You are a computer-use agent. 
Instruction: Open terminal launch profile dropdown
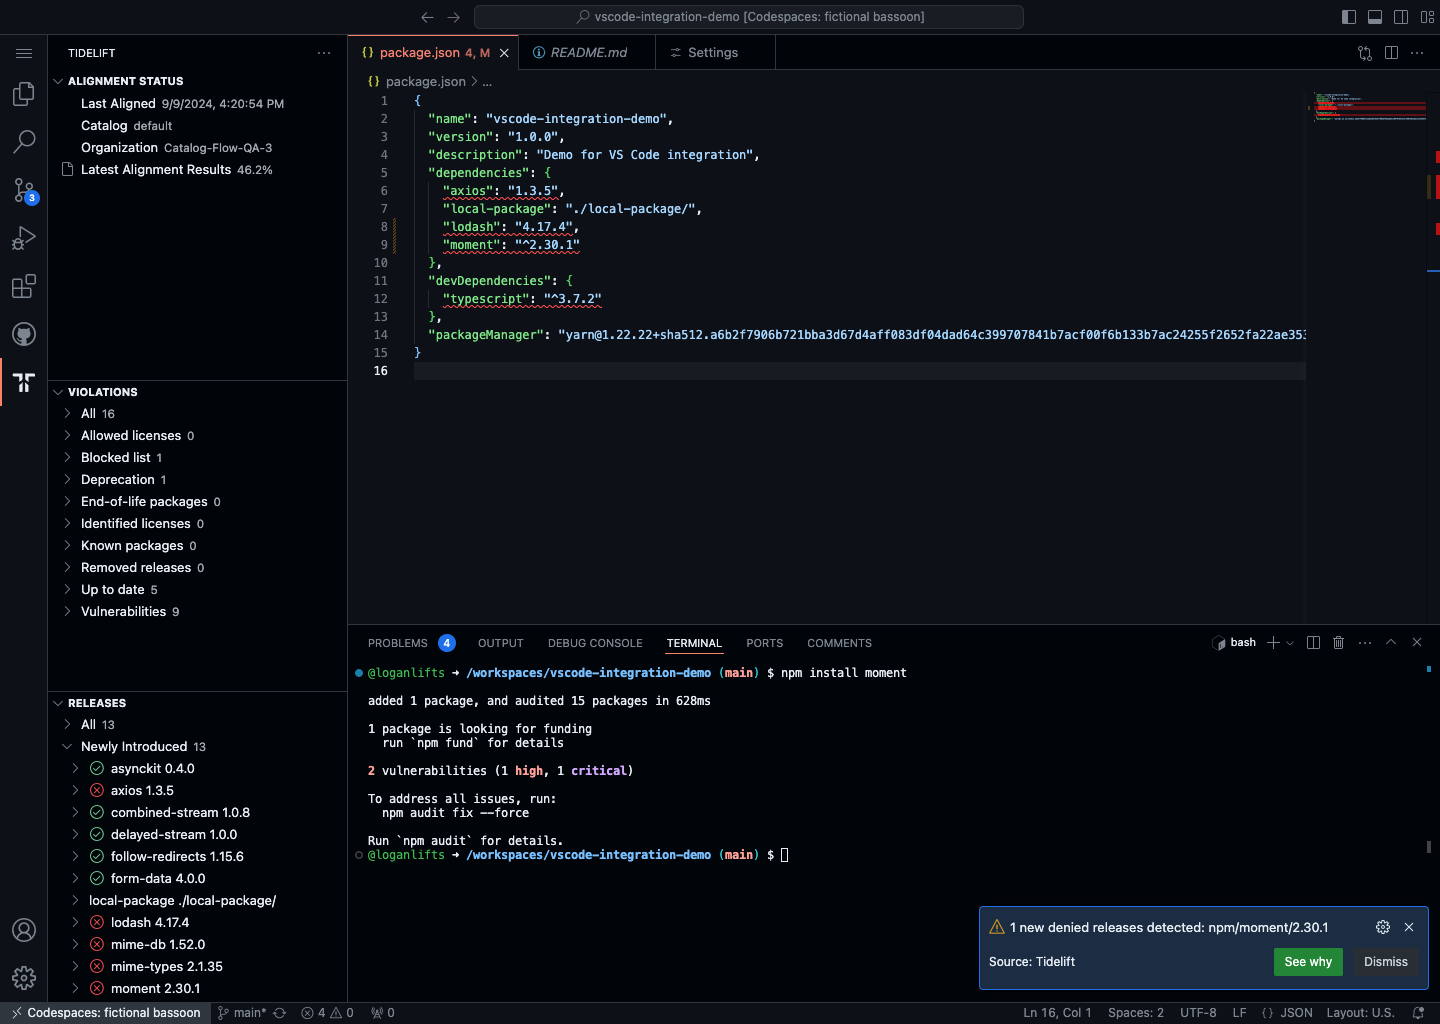click(x=1290, y=643)
